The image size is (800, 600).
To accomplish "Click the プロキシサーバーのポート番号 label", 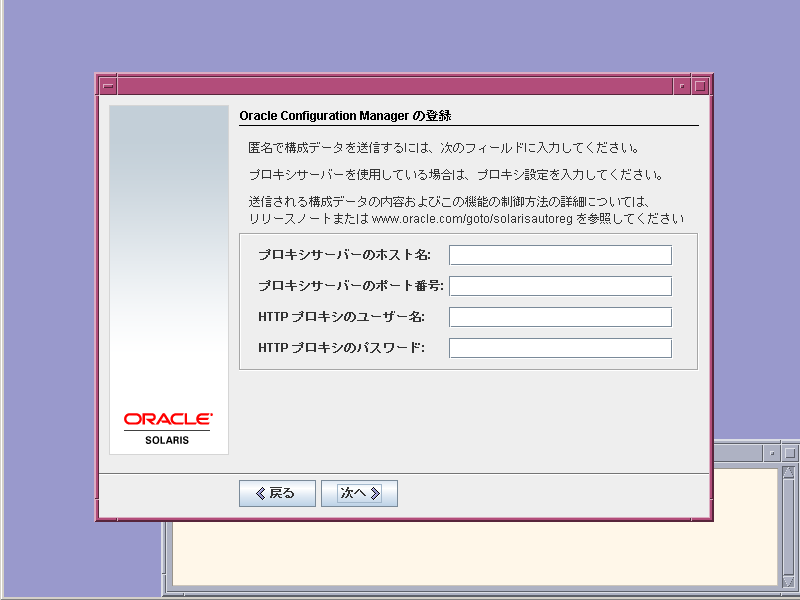I will [351, 286].
